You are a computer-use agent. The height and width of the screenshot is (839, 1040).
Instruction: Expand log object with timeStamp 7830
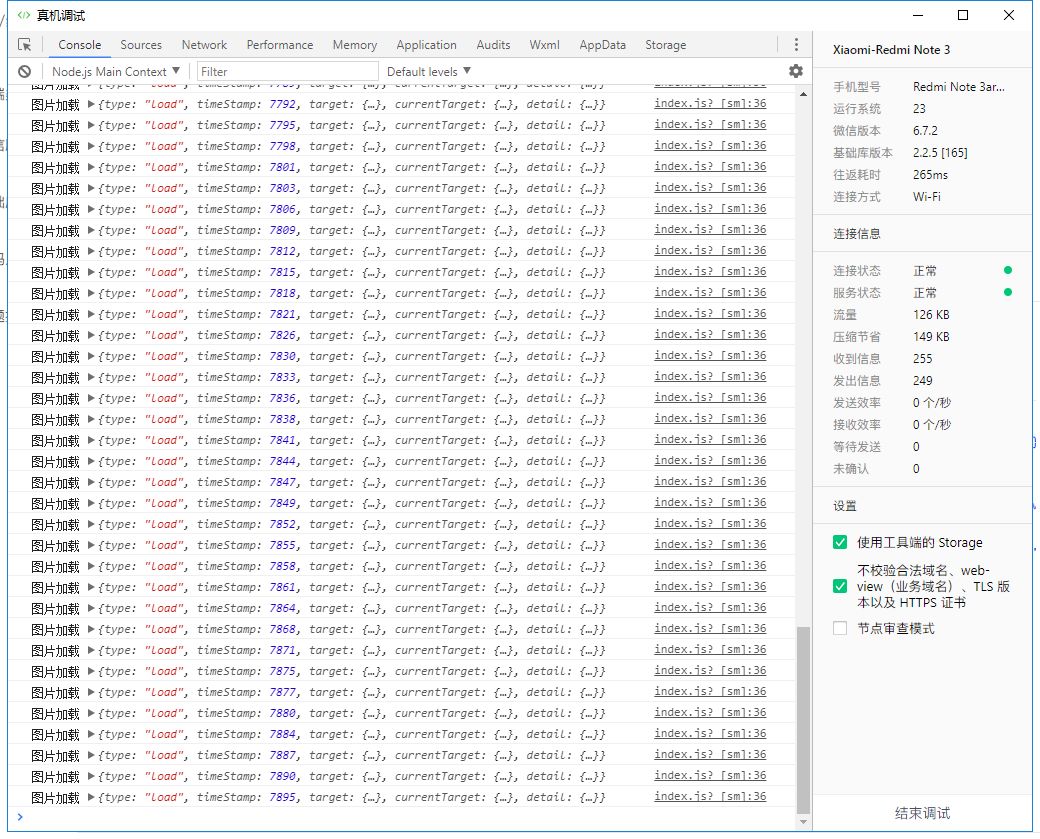(x=91, y=356)
